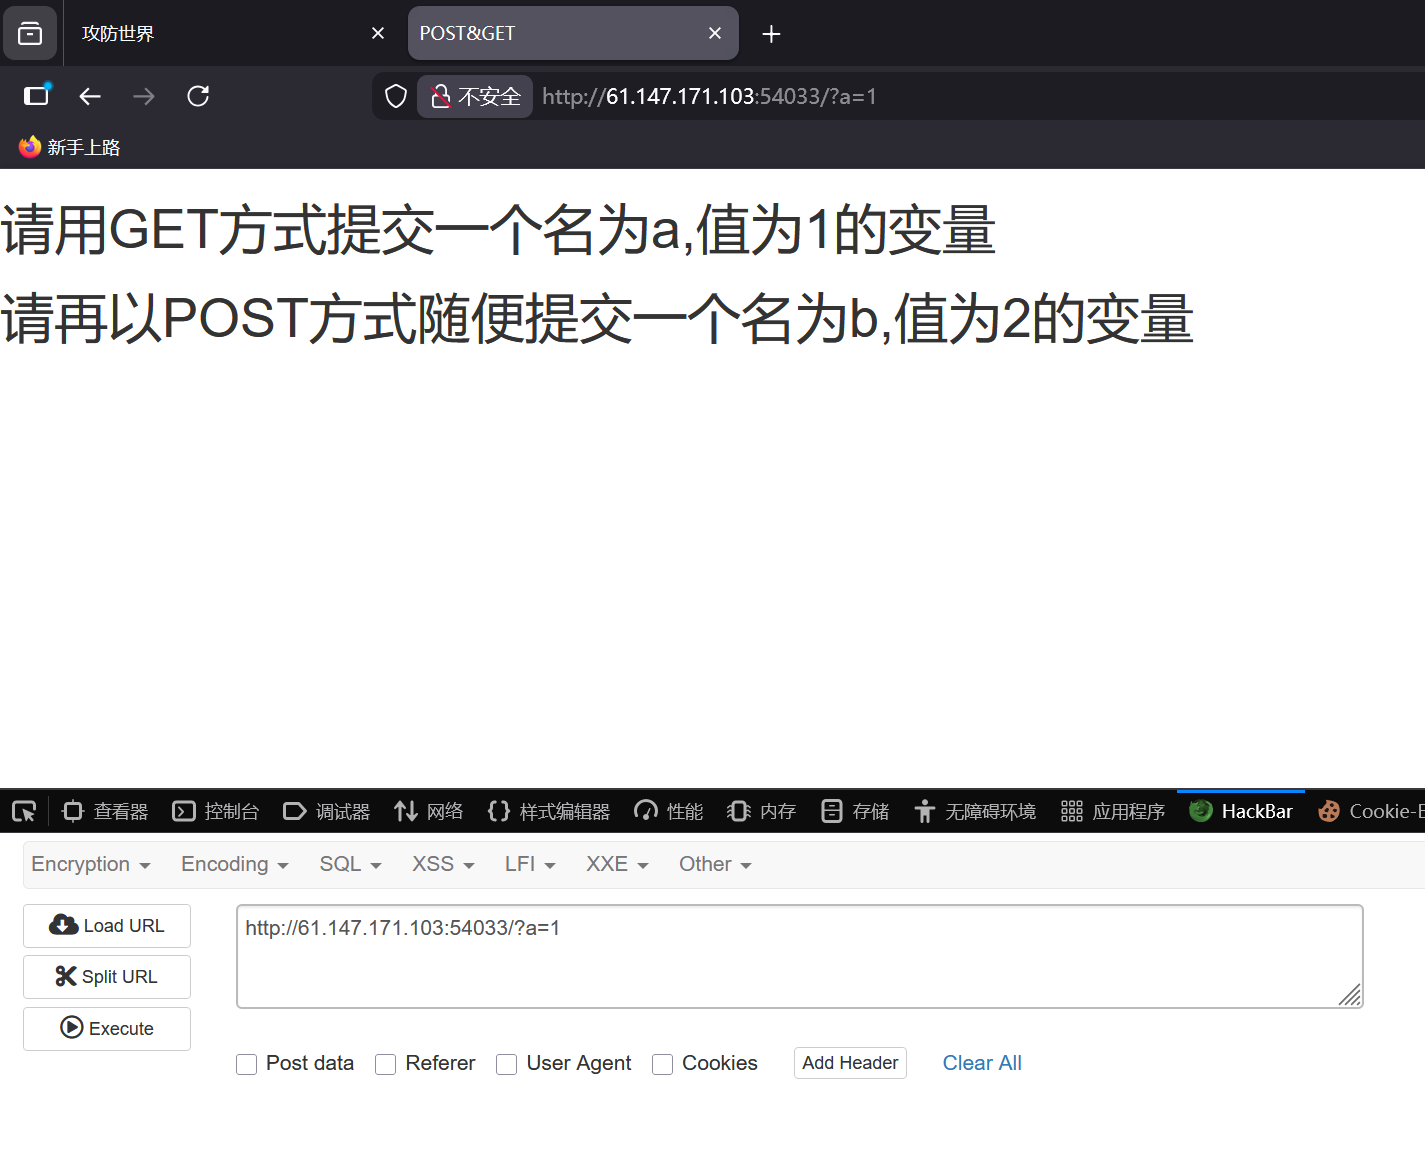Select the HackBar devtools tab
Screen dimensions: 1425x1161
click(1241, 811)
